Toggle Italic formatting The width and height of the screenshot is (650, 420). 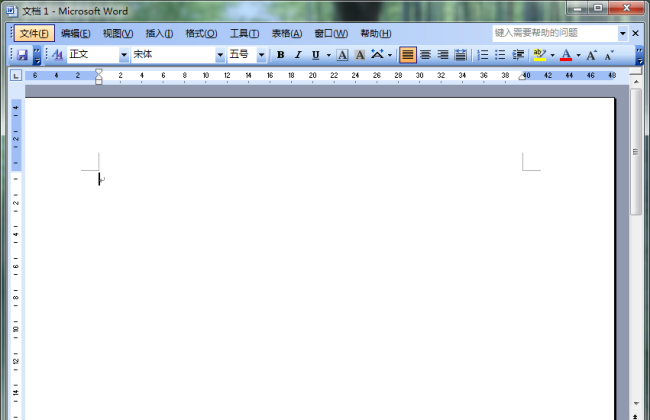[x=298, y=55]
